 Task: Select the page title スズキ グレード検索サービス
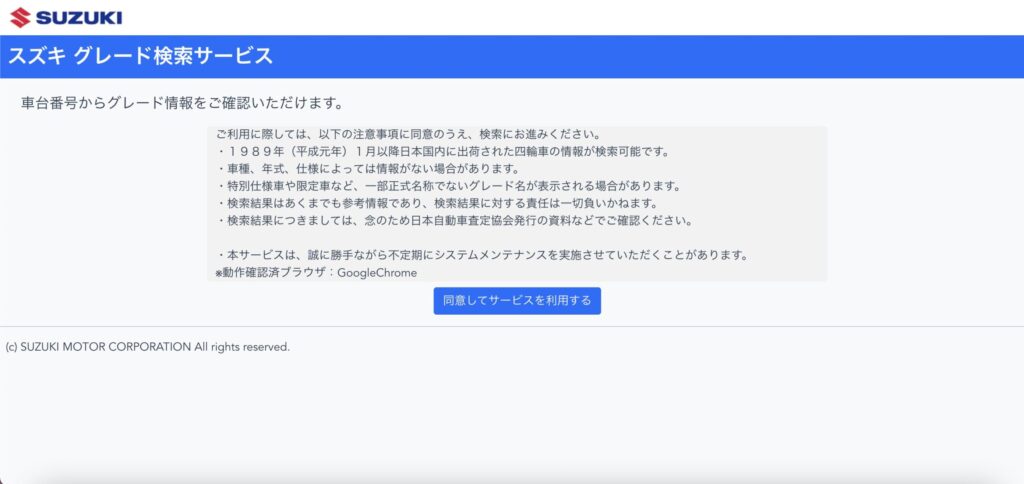coord(140,56)
